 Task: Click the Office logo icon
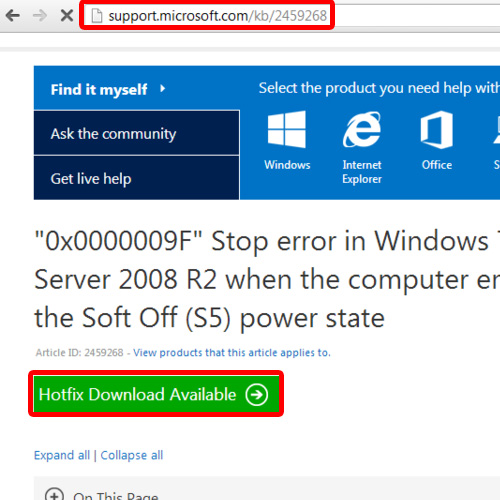pos(437,130)
